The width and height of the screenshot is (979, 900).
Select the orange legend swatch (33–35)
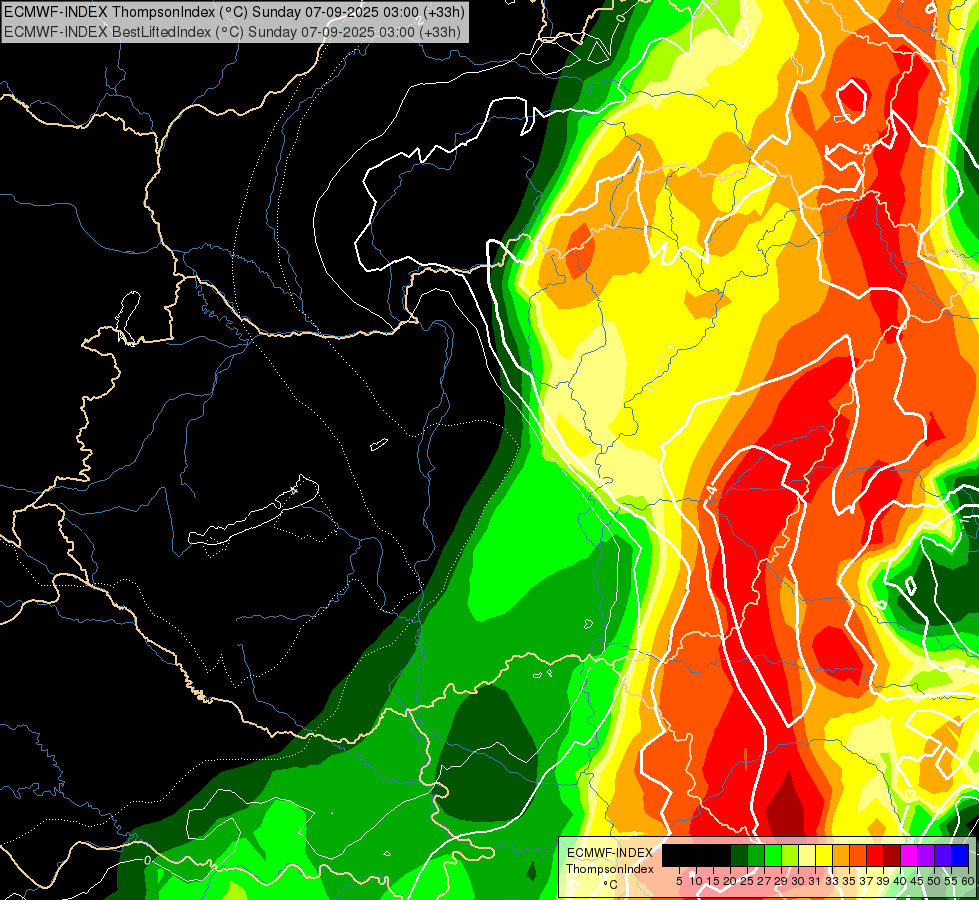(841, 856)
